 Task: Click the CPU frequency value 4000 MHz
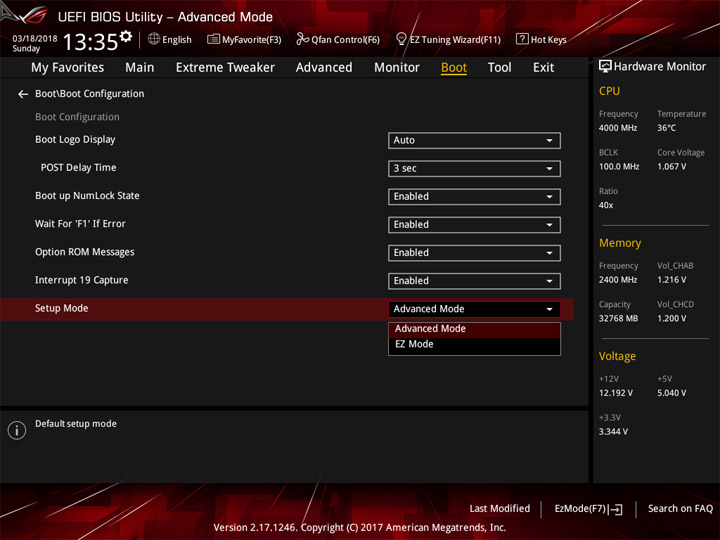click(x=618, y=128)
